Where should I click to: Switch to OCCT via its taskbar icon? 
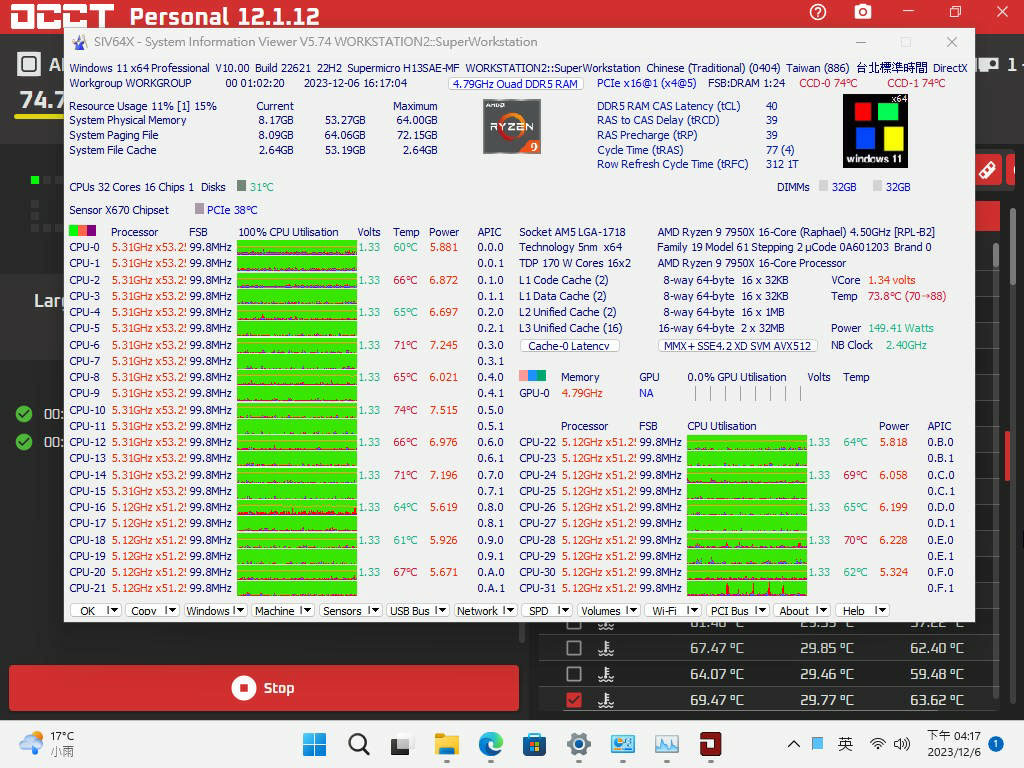(x=711, y=744)
